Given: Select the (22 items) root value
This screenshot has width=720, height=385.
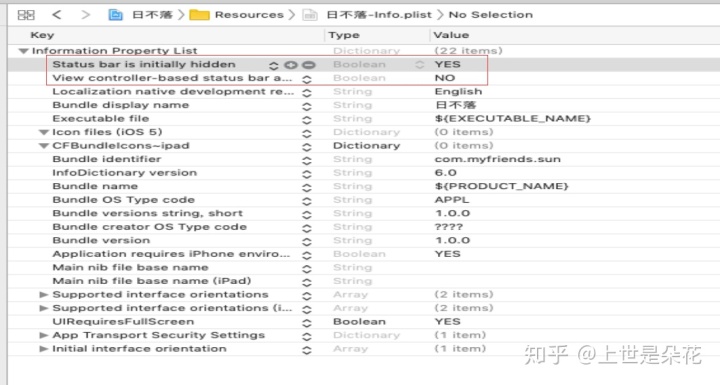Looking at the screenshot, I should click(468, 51).
